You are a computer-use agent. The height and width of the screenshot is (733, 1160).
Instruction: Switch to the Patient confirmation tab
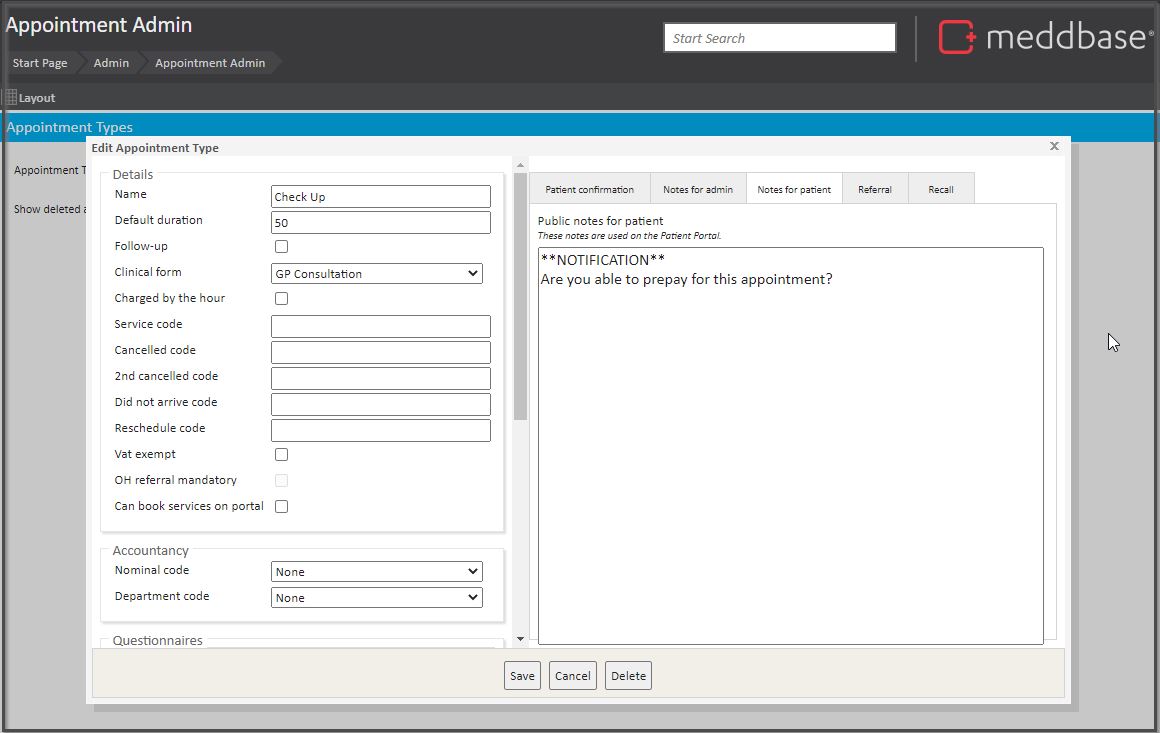[589, 189]
